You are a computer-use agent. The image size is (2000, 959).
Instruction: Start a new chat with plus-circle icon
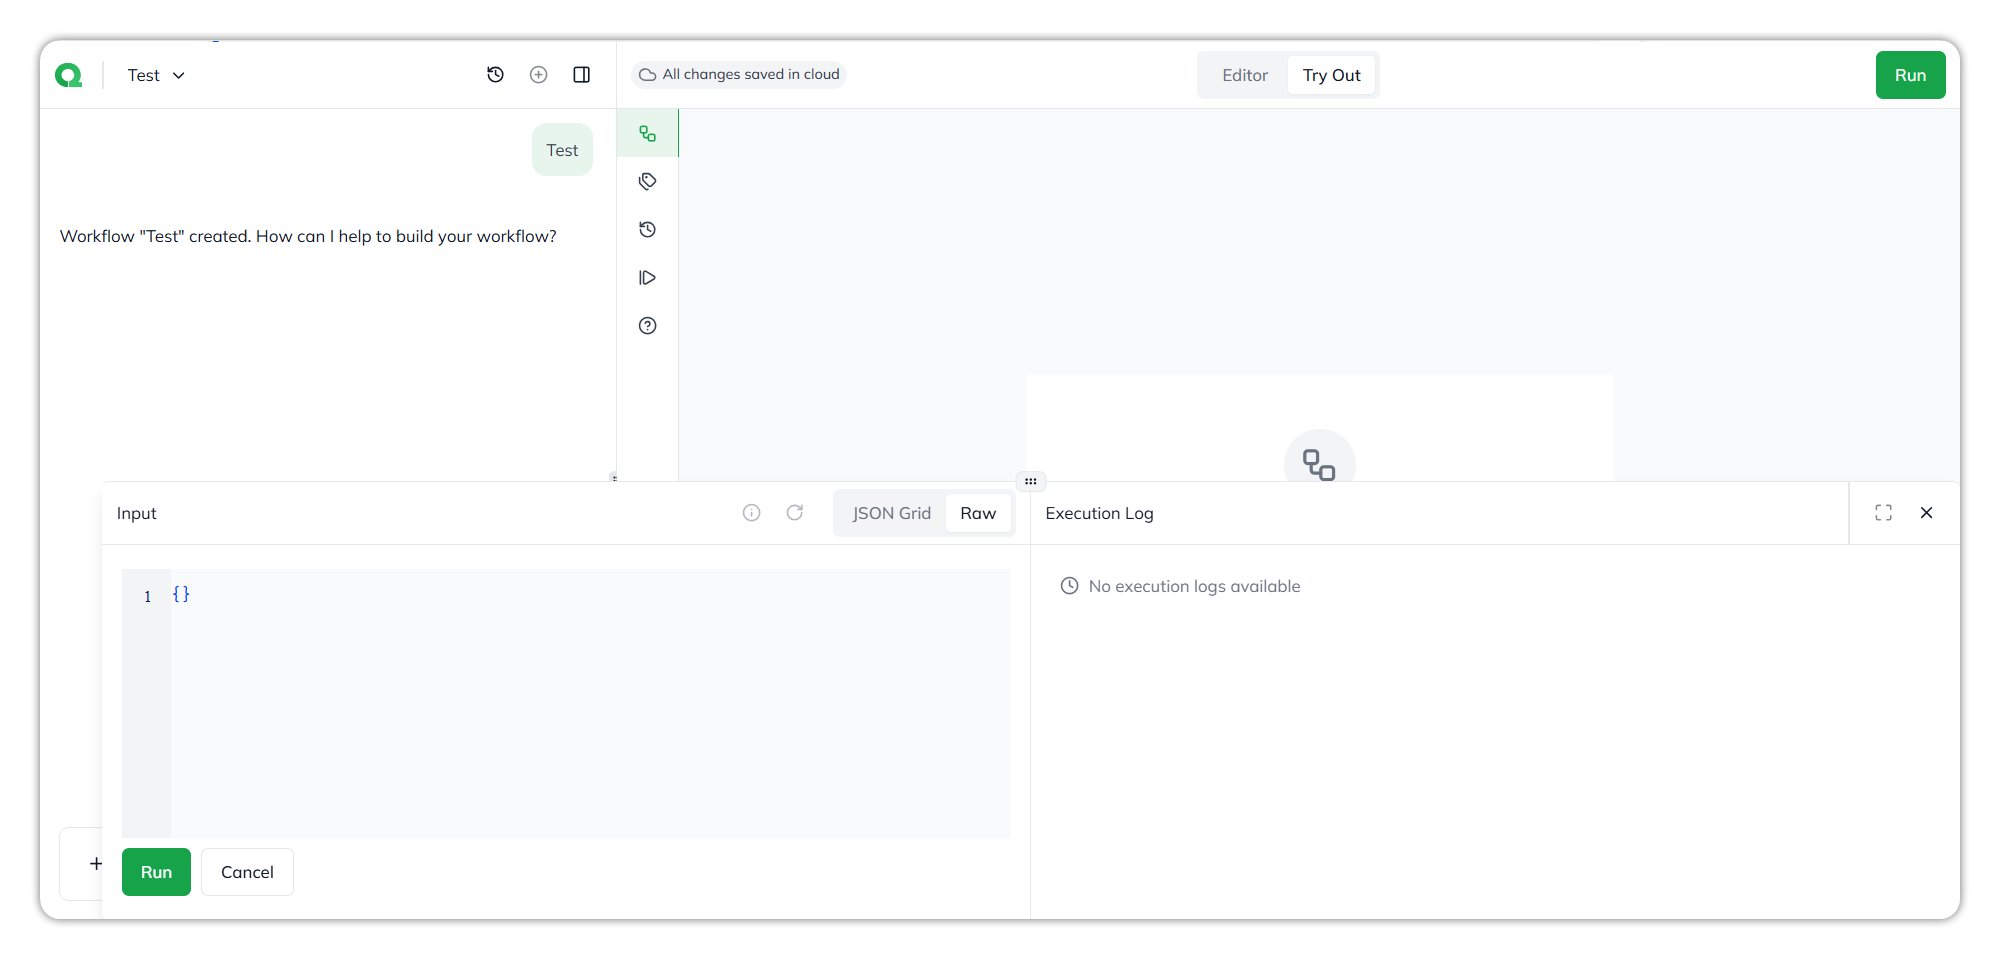point(538,75)
